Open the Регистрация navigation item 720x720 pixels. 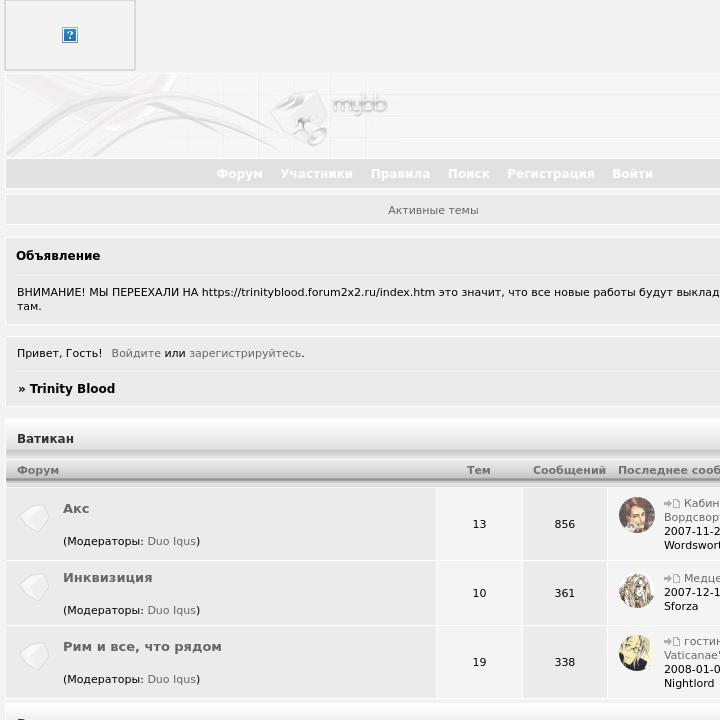(551, 174)
